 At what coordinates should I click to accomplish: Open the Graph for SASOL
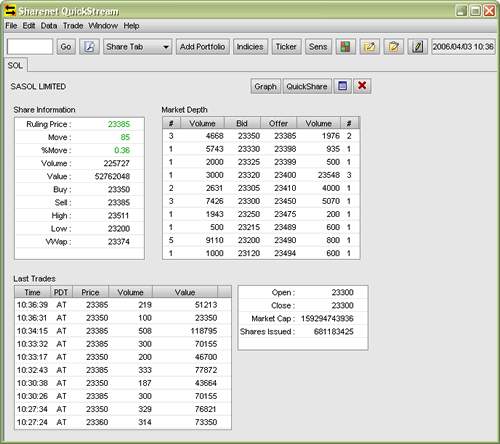(x=265, y=86)
